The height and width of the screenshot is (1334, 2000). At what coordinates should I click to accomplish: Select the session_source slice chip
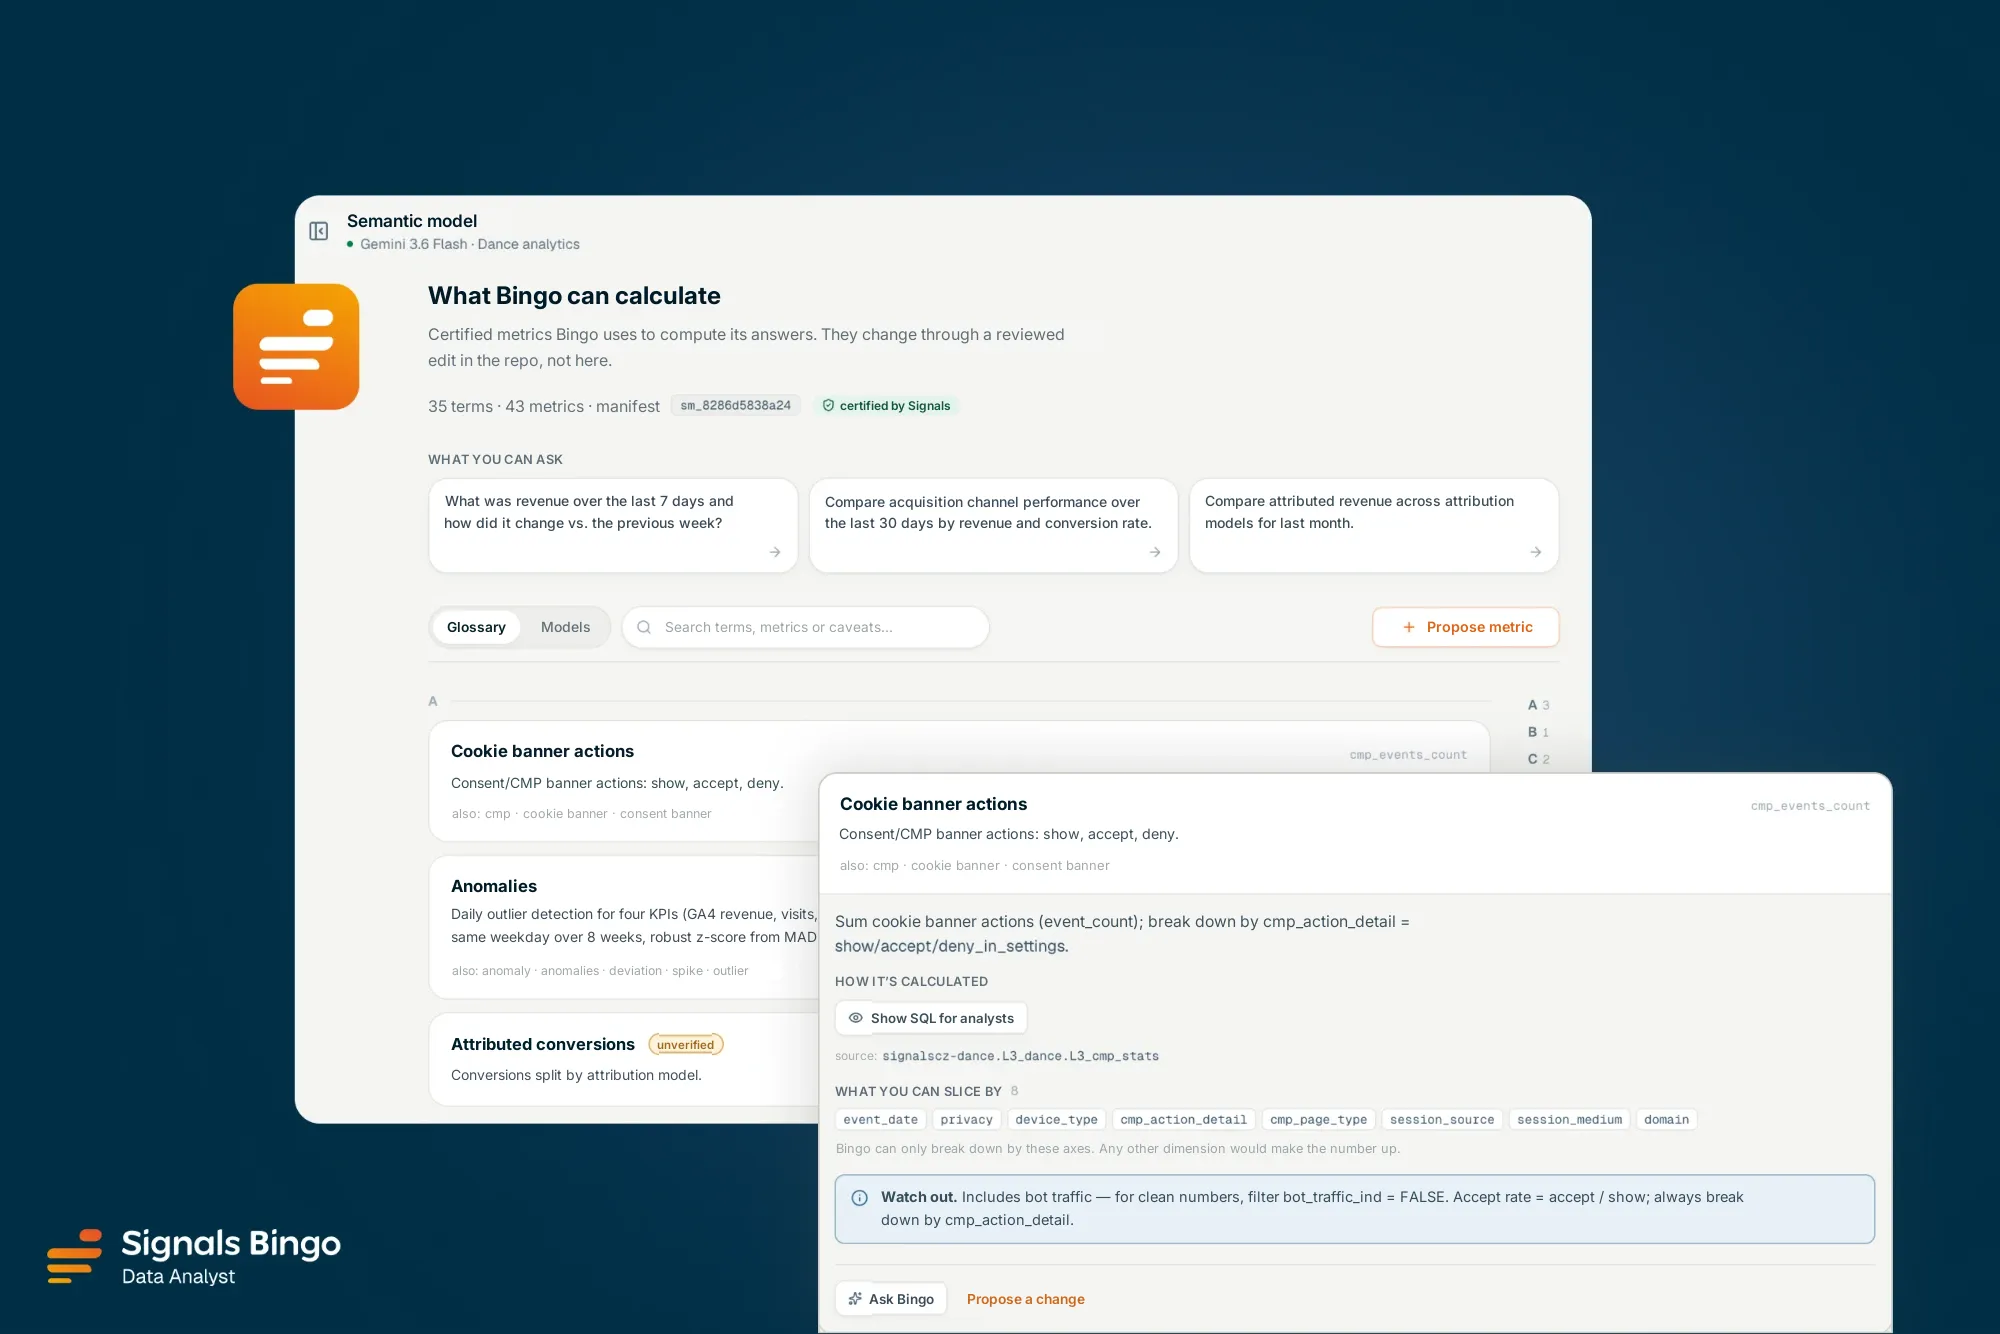[x=1442, y=1120]
